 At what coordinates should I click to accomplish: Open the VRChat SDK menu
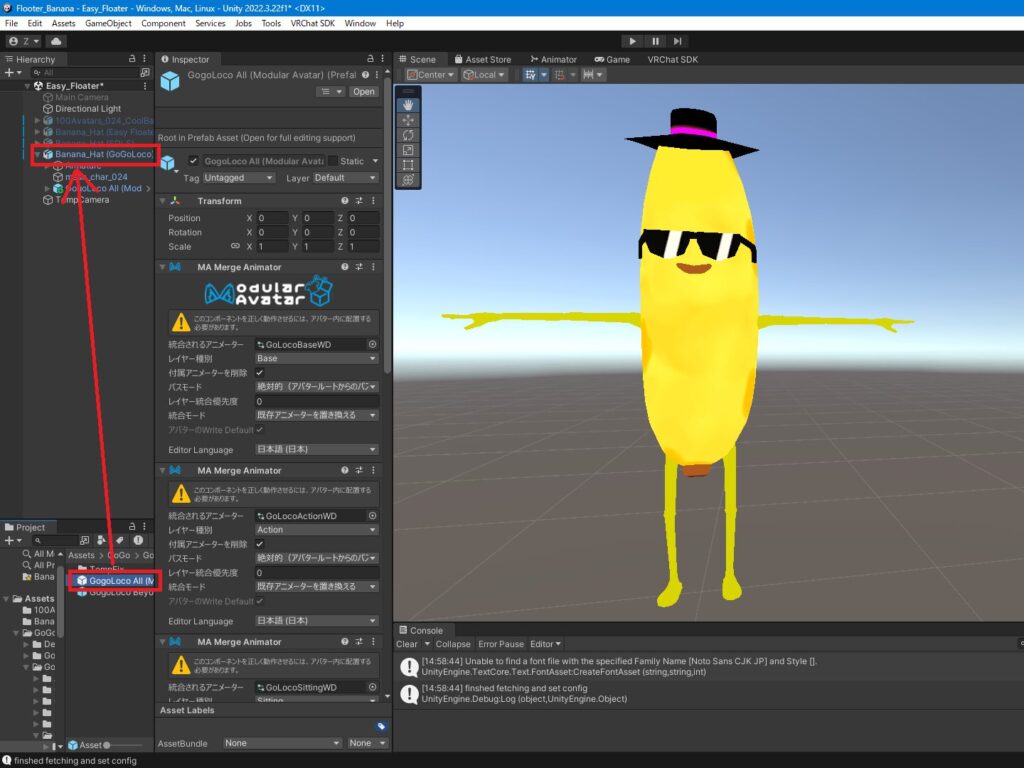[x=314, y=23]
